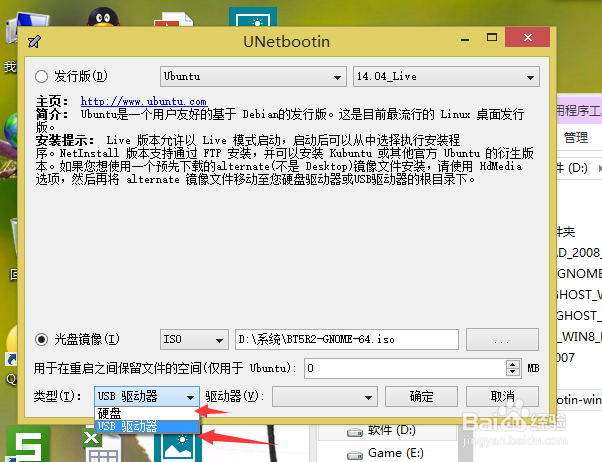Viewport: 602px width, 462px height.
Task: Click the GNOME file entry in Explorer
Action: [x=579, y=274]
